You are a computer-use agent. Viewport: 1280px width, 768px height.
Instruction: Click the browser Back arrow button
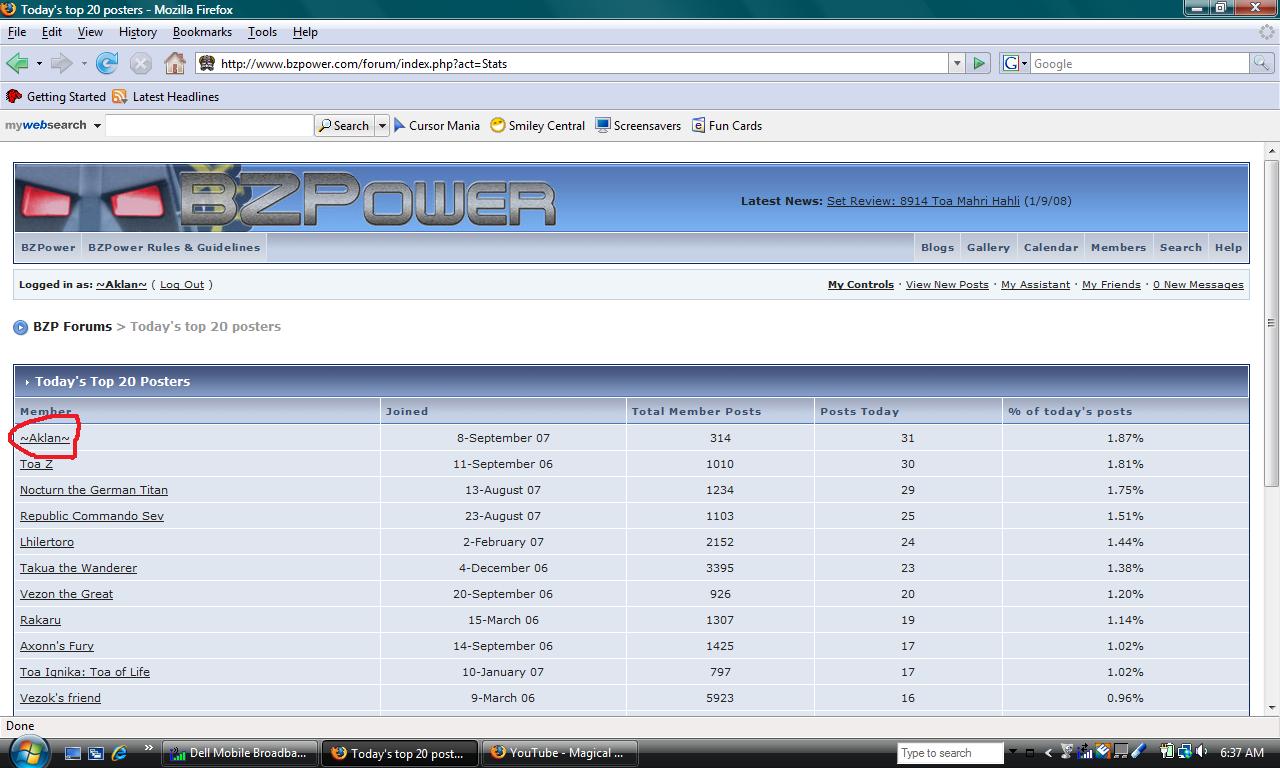[x=17, y=63]
